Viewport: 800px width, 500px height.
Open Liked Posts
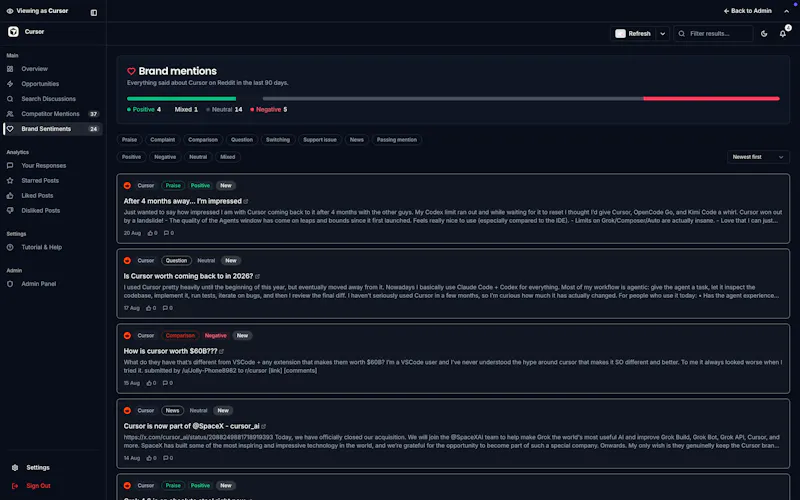click(x=53, y=195)
